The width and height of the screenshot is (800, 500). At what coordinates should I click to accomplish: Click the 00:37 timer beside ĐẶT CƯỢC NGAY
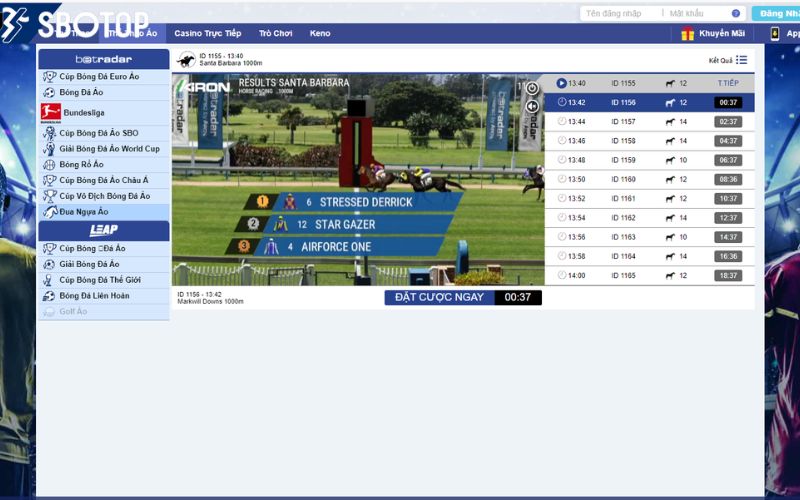(518, 297)
